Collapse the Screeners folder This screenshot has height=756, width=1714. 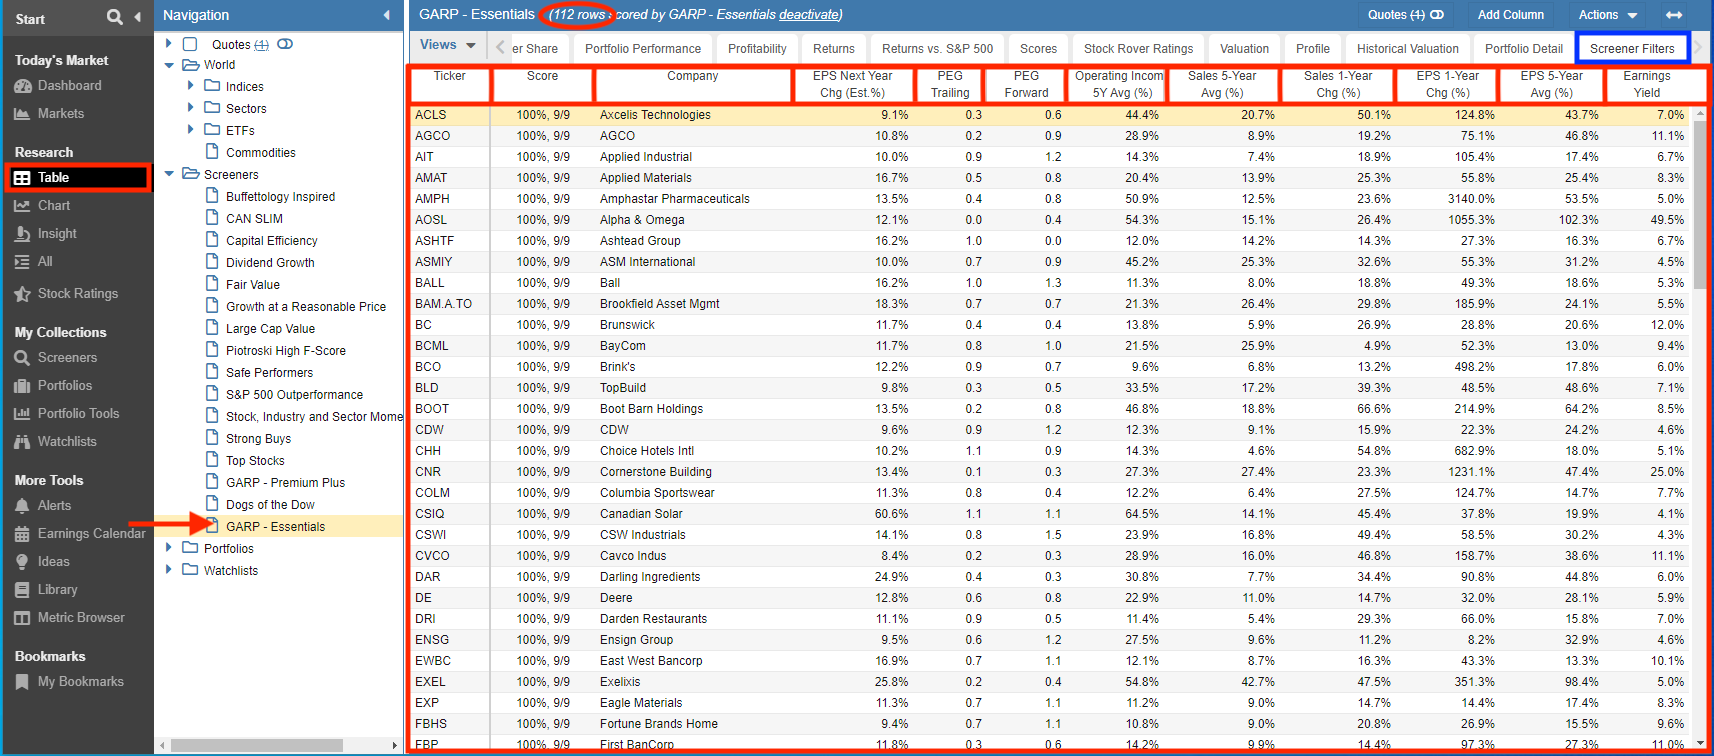point(169,174)
